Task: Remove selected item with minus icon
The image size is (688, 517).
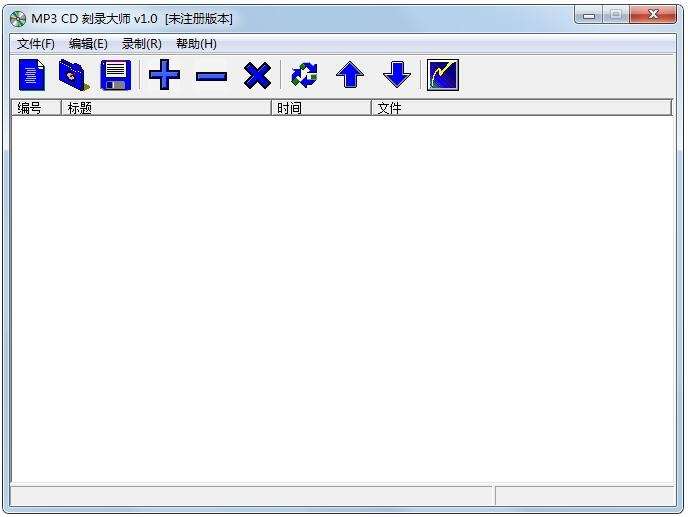Action: coord(211,77)
